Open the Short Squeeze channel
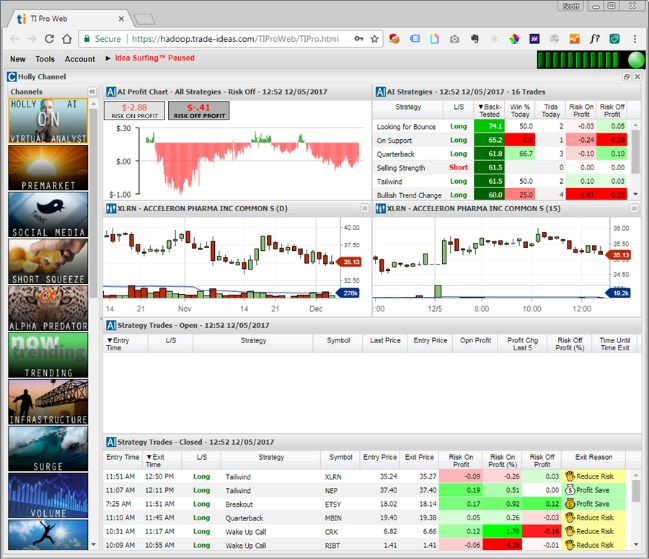Viewport: 649px width, 559px height. pyautogui.click(x=48, y=261)
